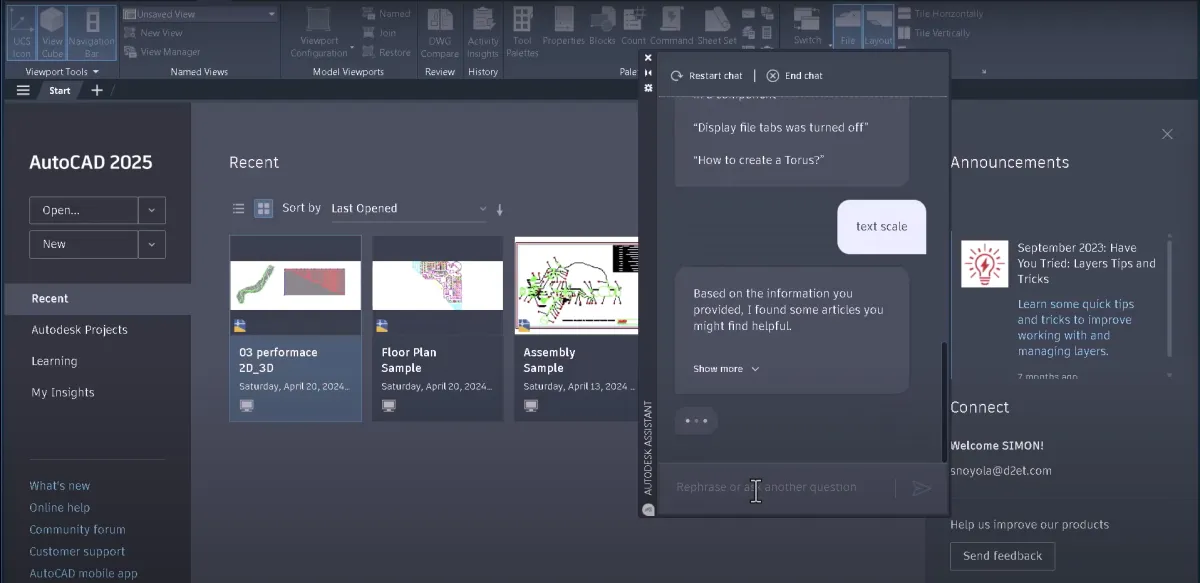Open the Community forum link

77,530
